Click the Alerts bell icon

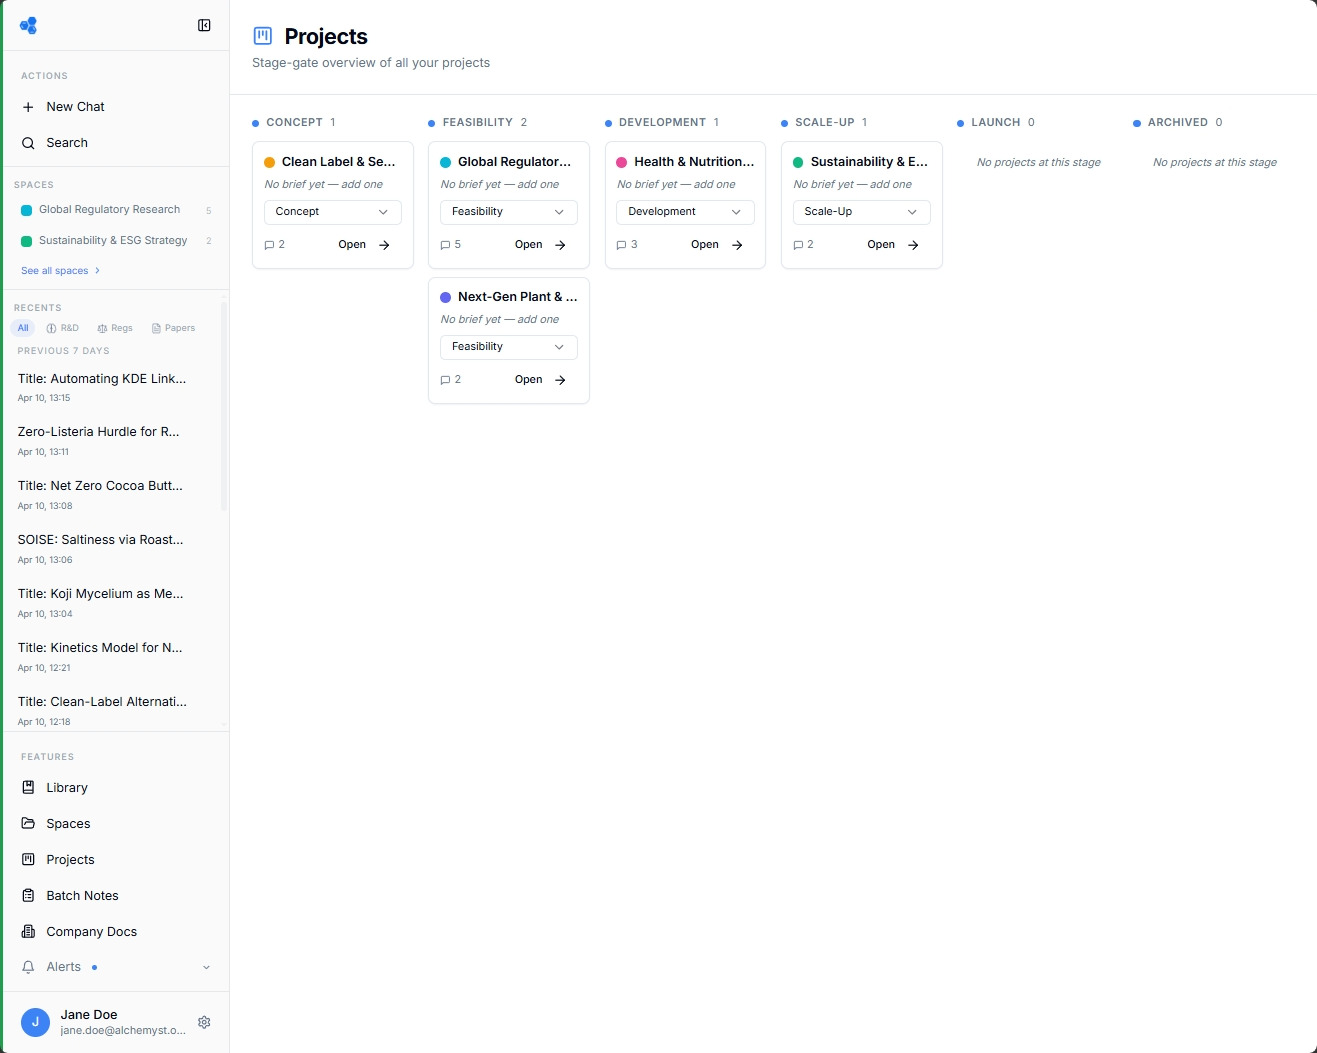point(28,966)
